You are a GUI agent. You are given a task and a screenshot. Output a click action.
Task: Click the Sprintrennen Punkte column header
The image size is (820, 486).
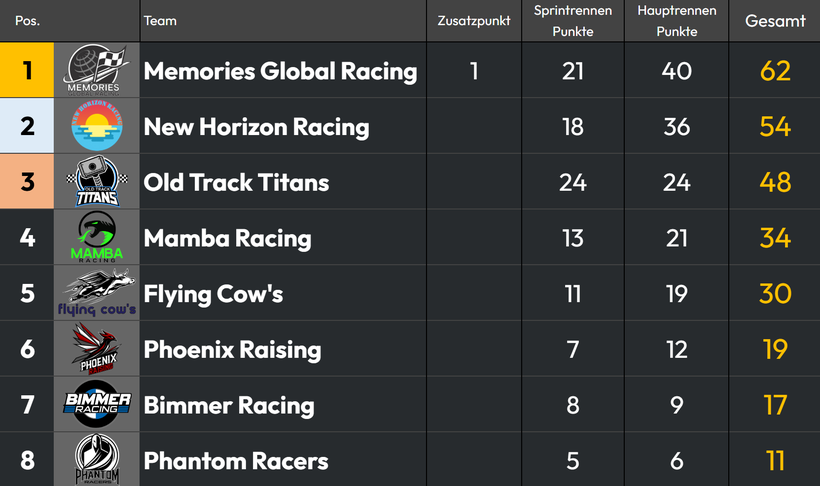(x=573, y=21)
